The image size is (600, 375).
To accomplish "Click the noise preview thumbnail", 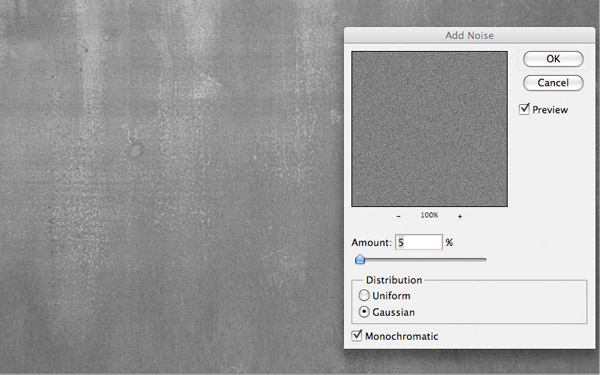I will click(x=429, y=129).
